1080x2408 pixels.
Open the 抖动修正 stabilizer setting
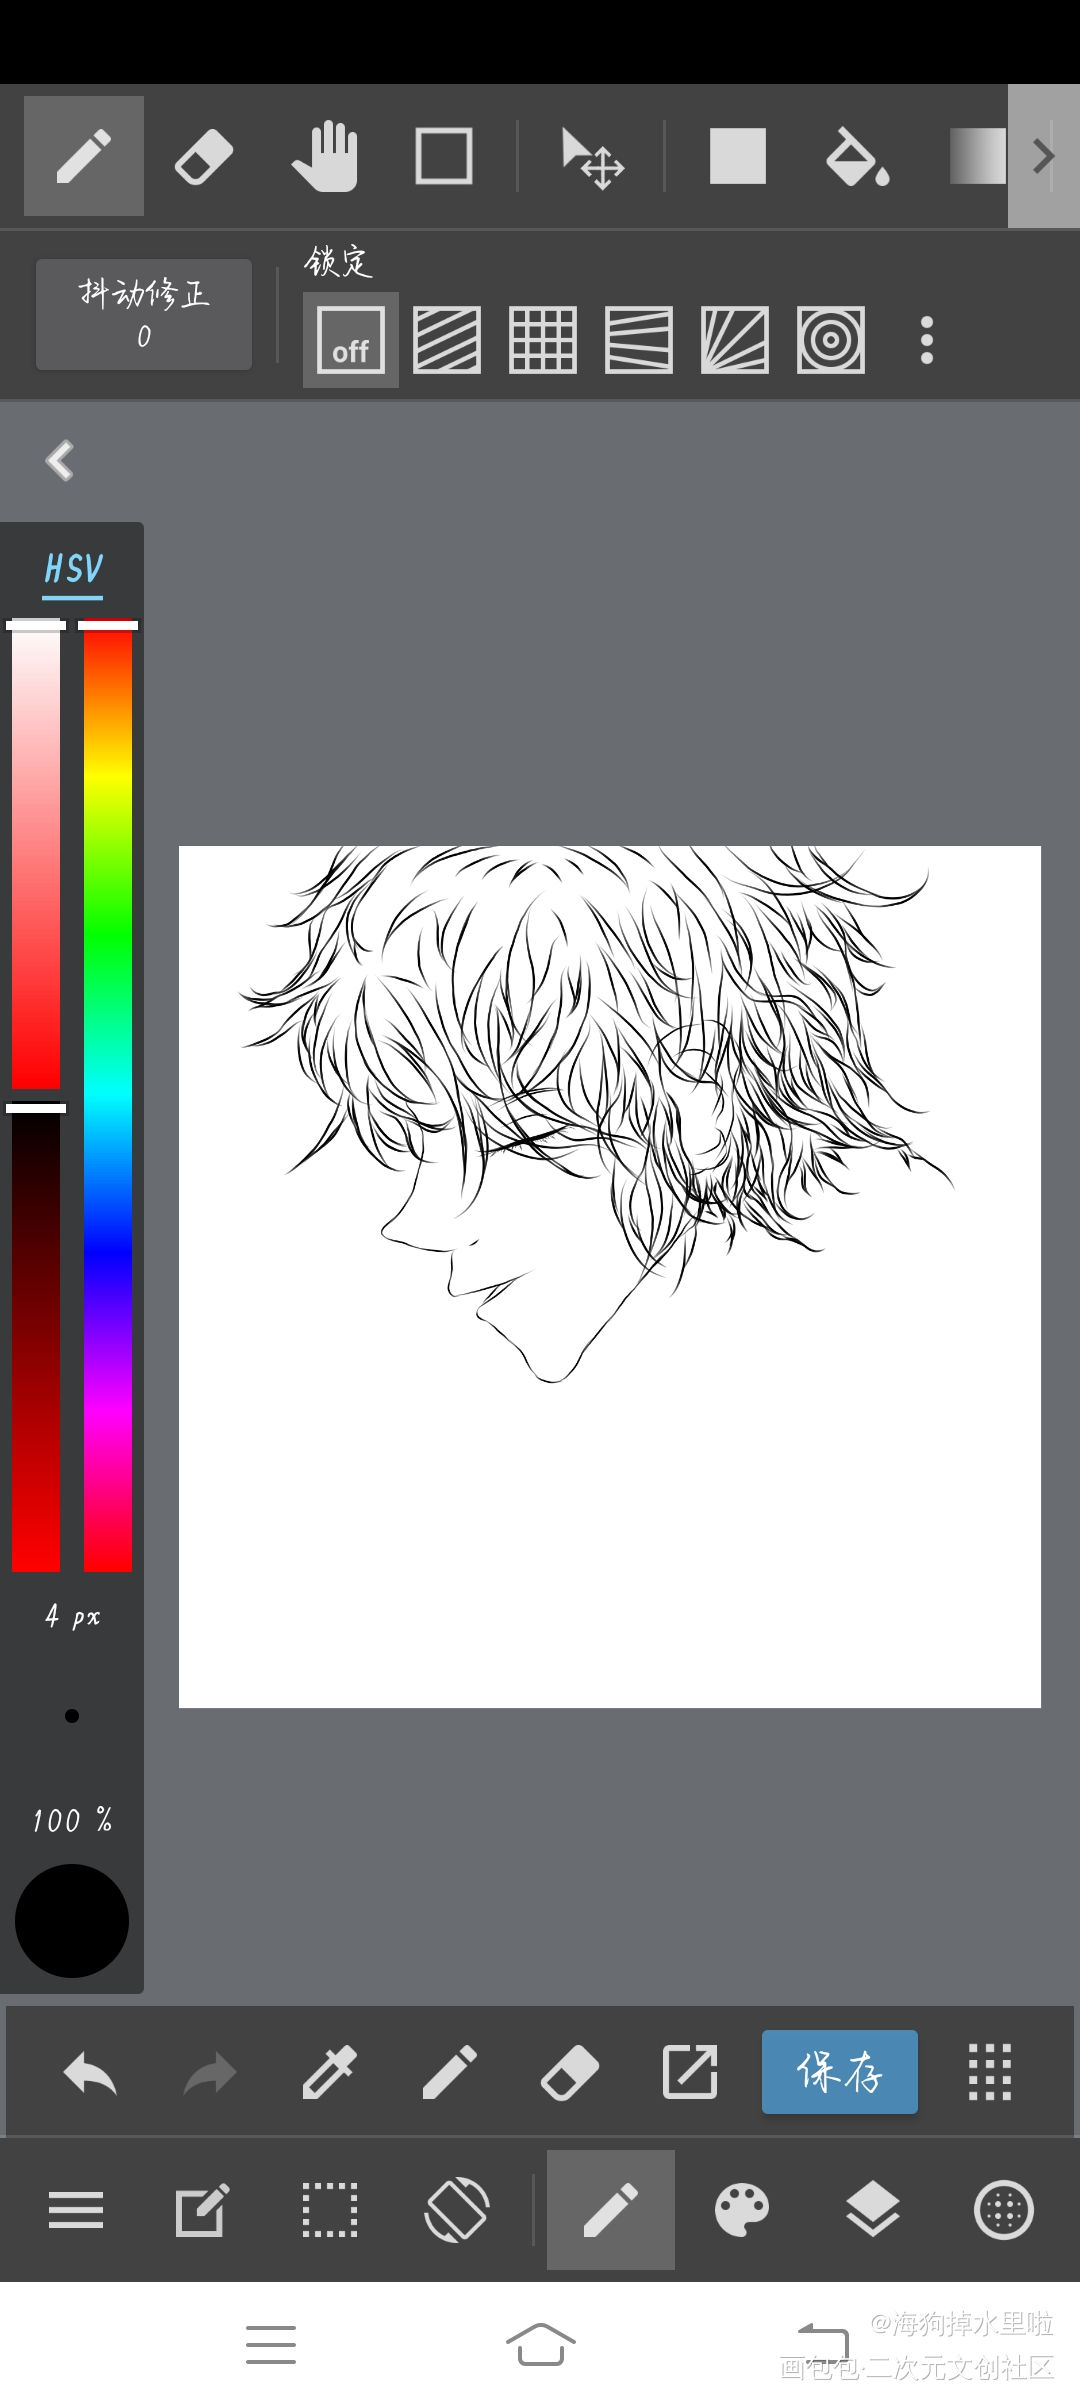point(144,314)
